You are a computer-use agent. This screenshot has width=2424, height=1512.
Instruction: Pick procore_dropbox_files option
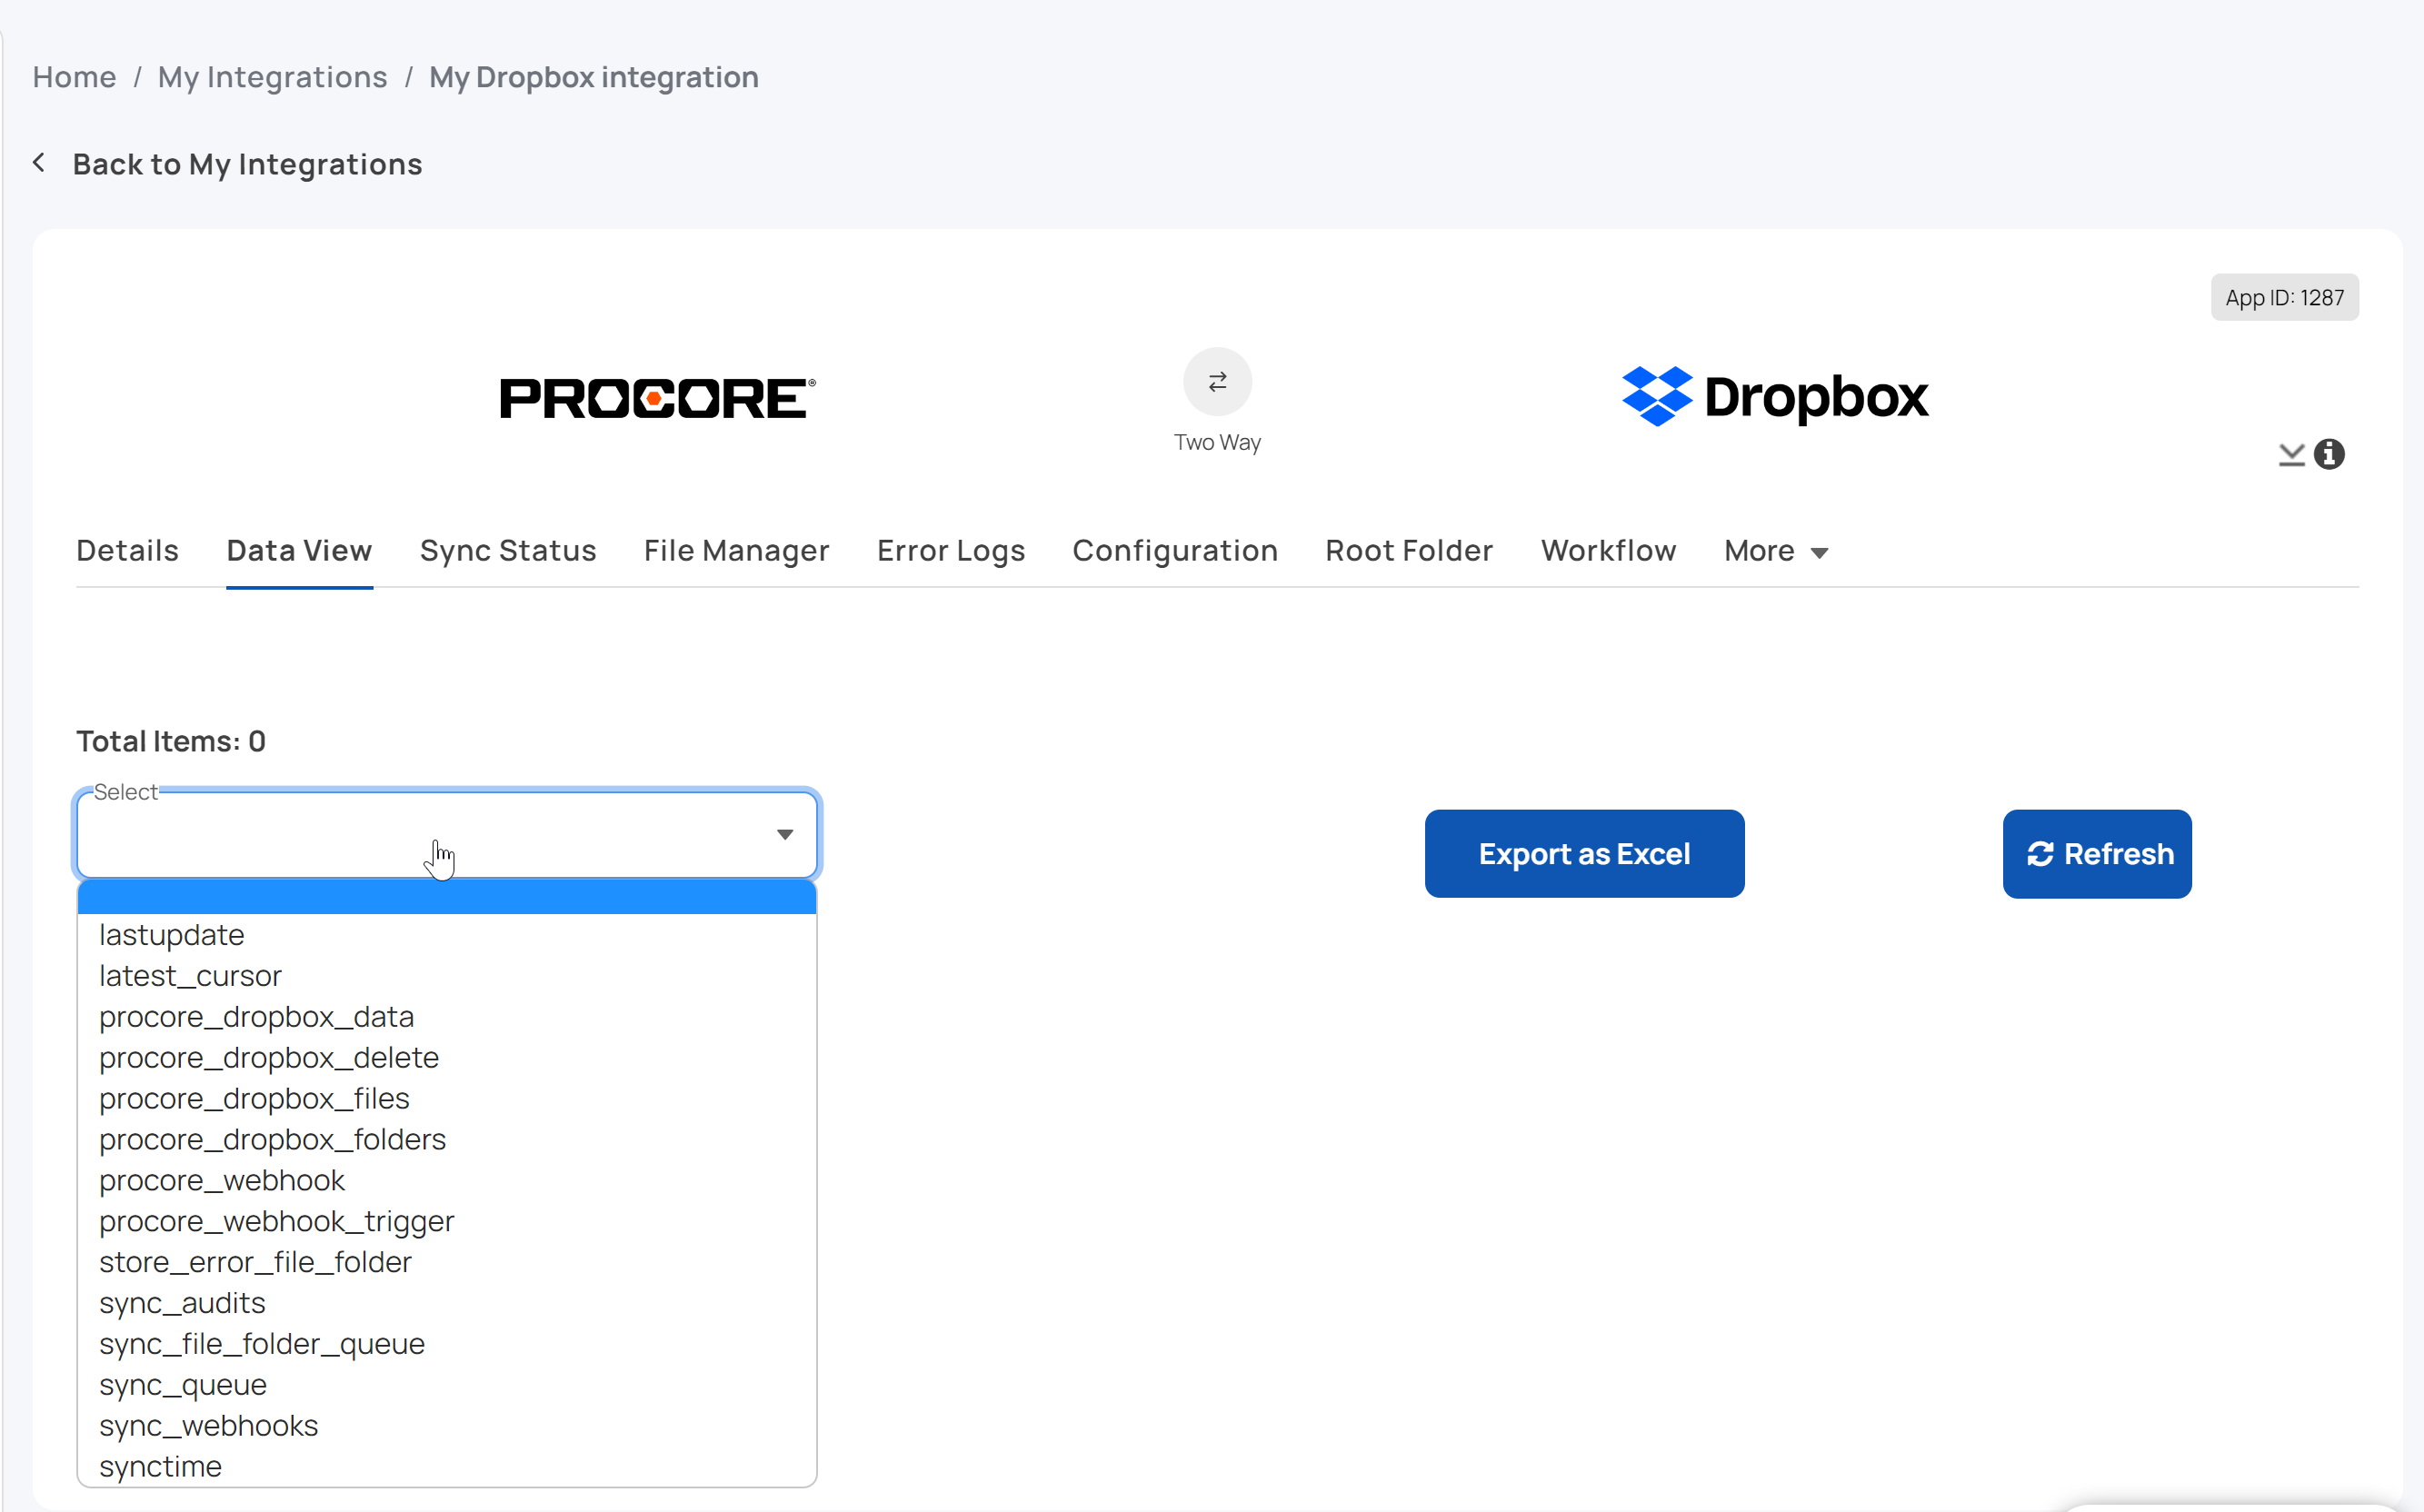tap(447, 1099)
